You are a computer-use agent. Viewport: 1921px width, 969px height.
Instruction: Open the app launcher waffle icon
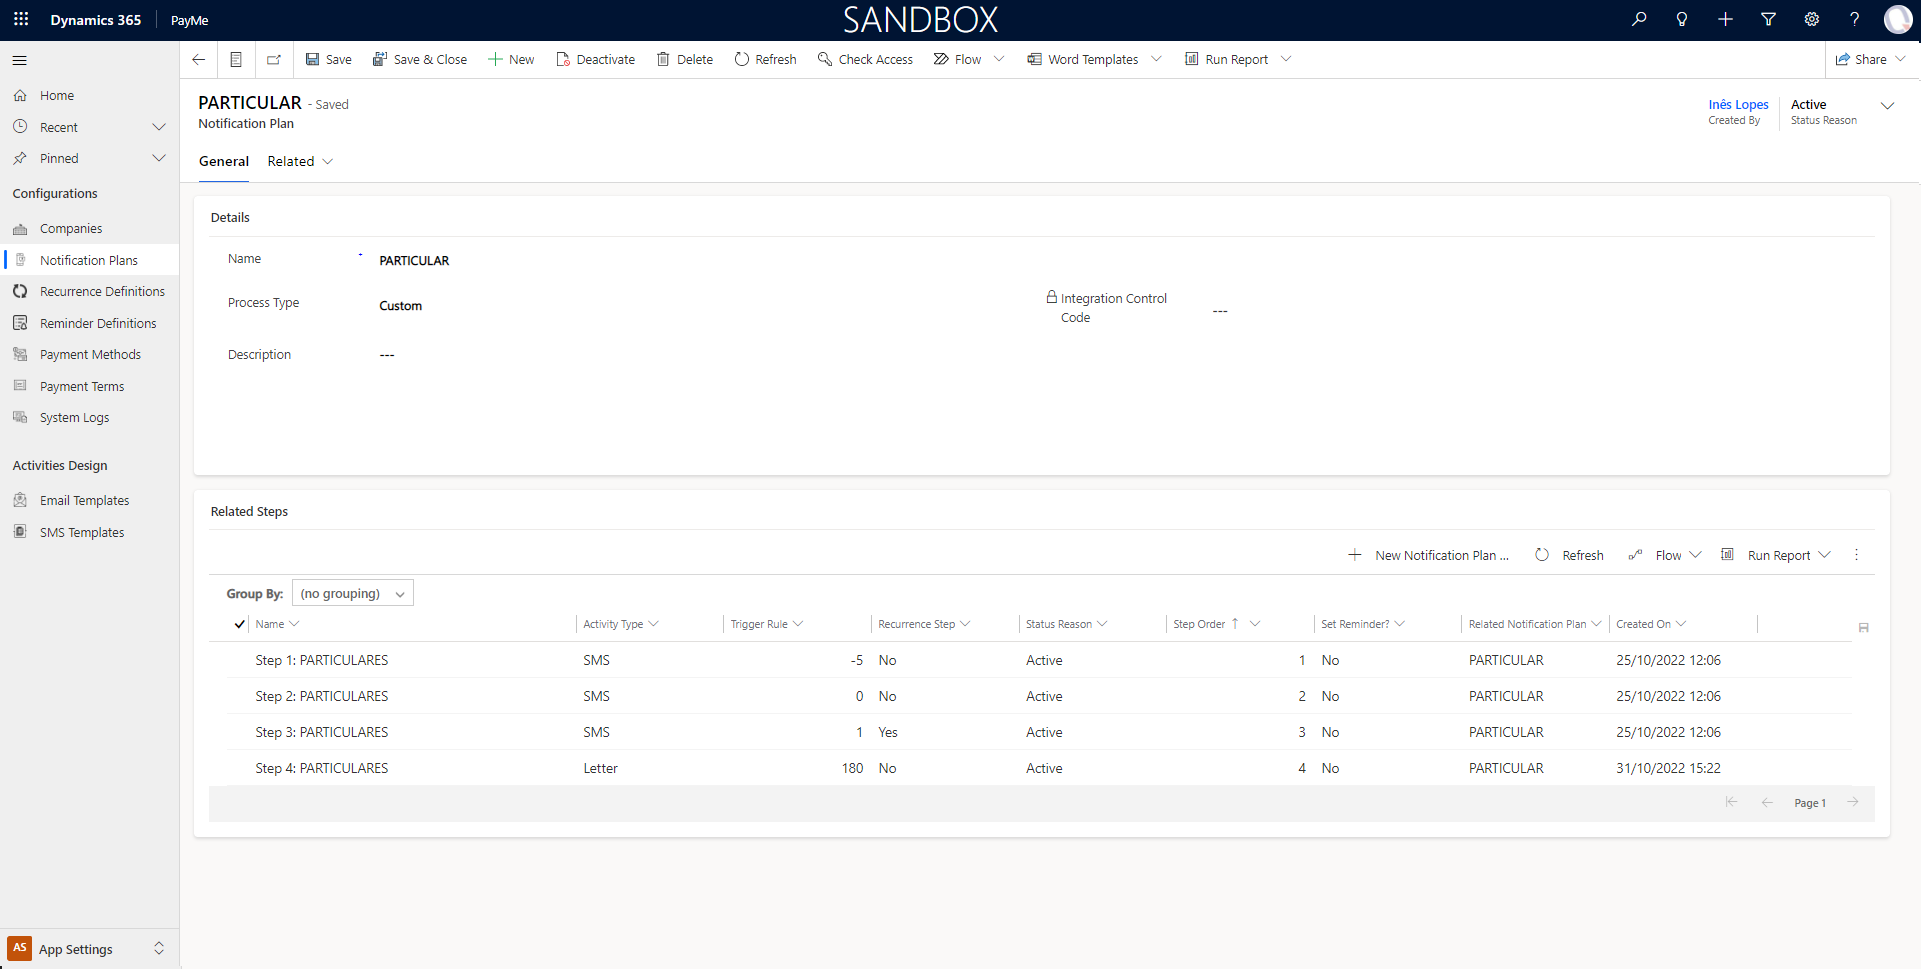pyautogui.click(x=21, y=20)
